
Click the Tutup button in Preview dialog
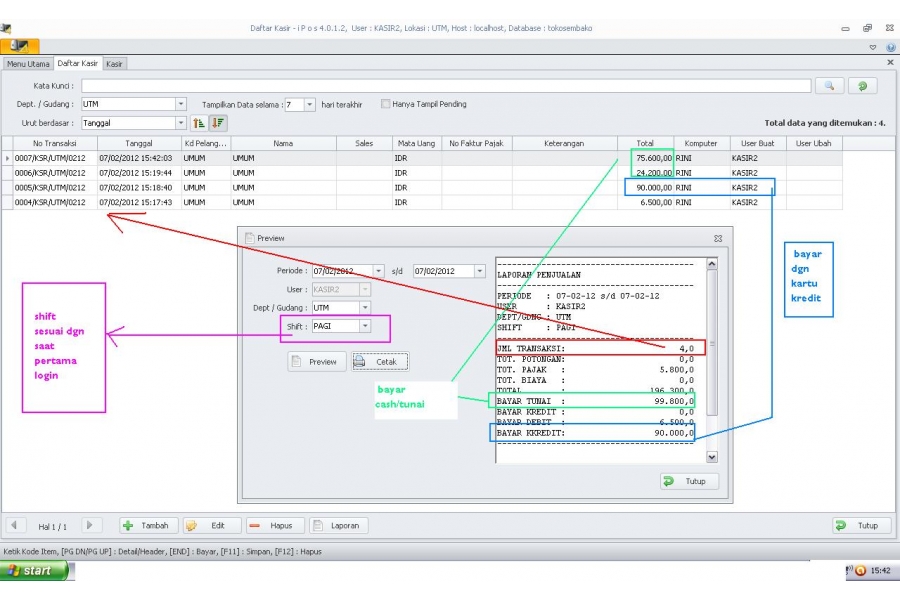click(x=689, y=481)
